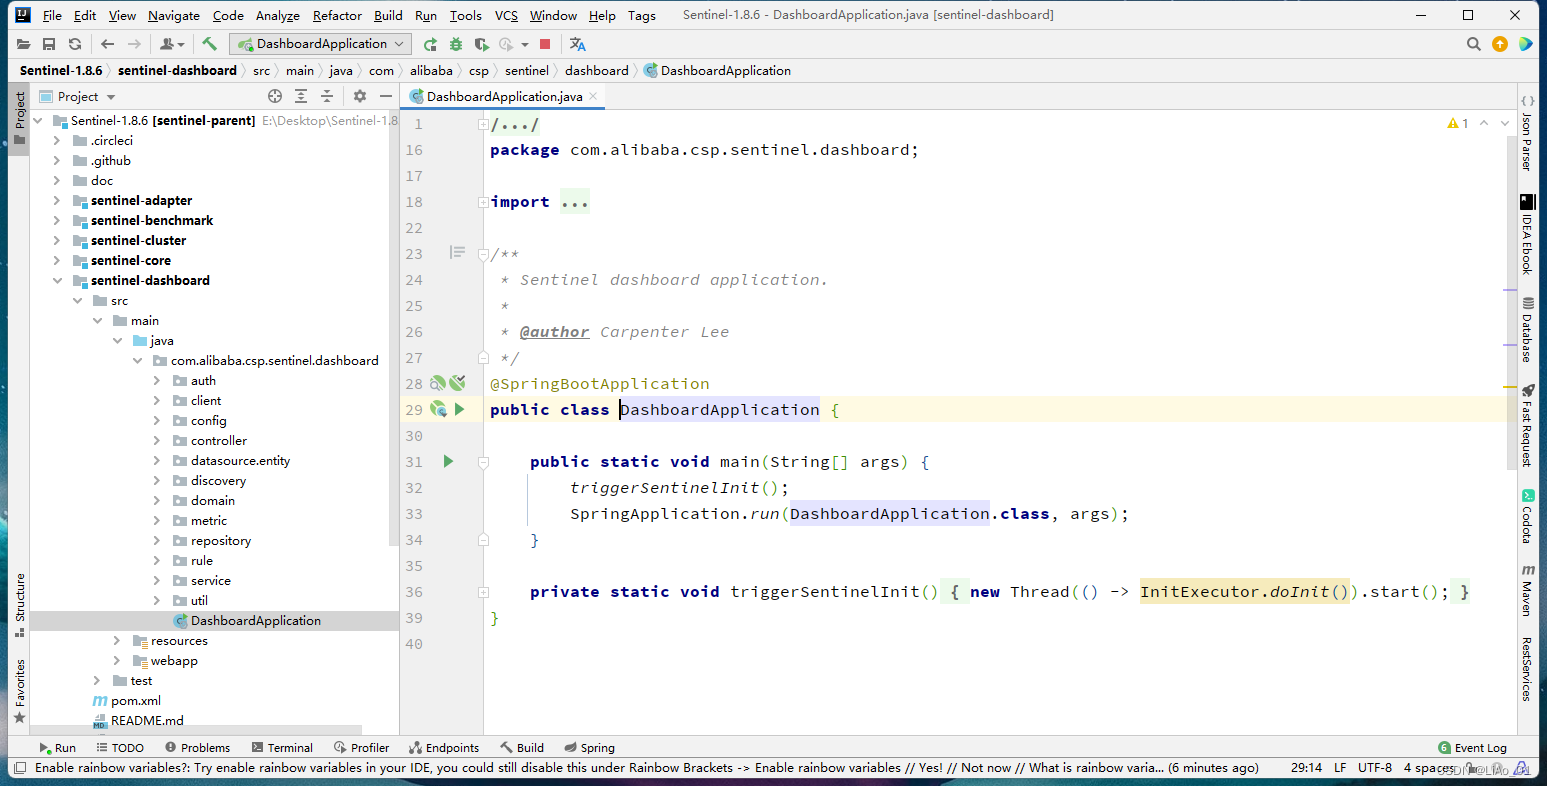
Task: Click the run gutter arrow at line 29
Action: 460,409
